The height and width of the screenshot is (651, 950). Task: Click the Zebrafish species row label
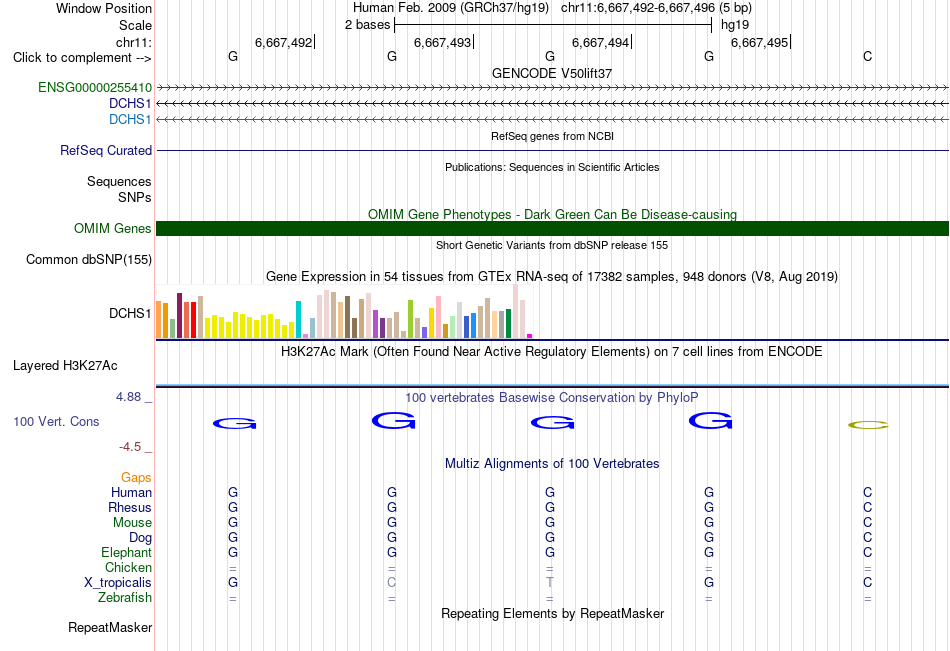tap(125, 597)
